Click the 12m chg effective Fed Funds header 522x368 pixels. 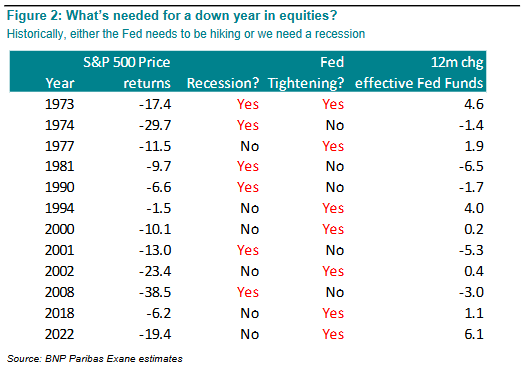[419, 73]
